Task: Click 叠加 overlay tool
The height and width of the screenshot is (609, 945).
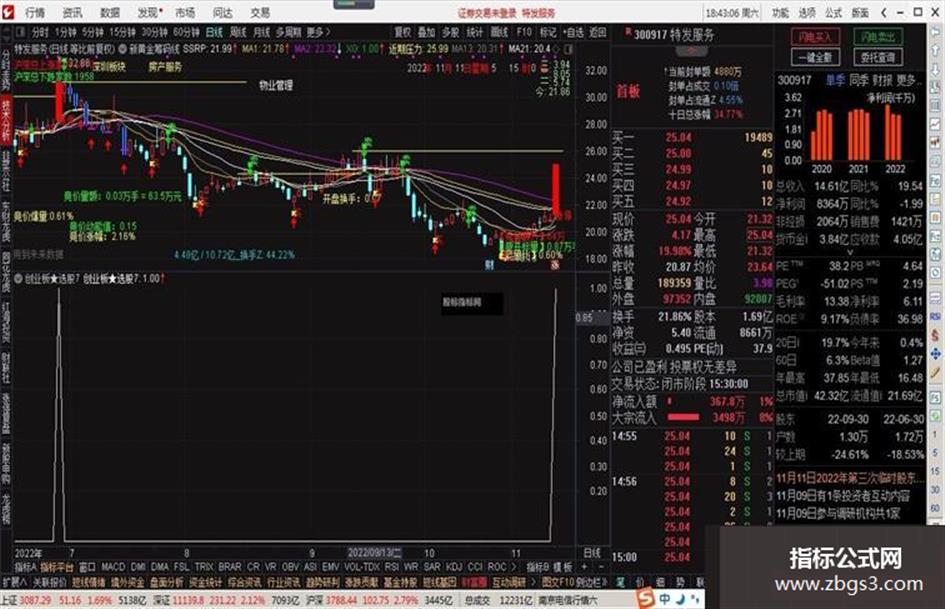Action: 427,32
